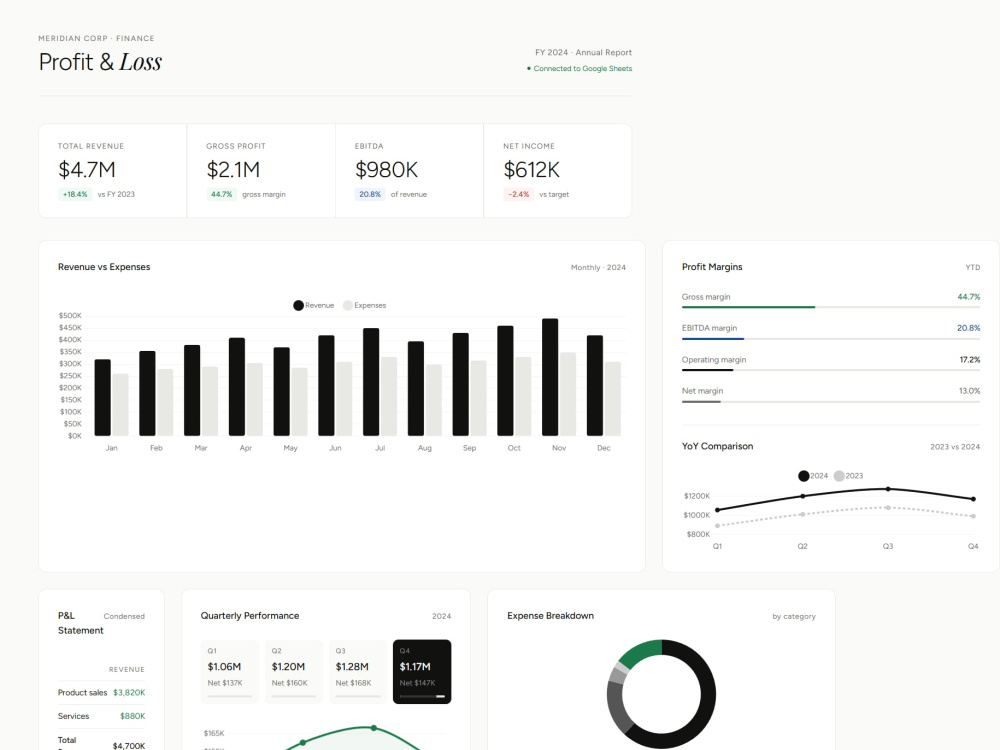Click the November revenue bar

[x=550, y=377]
